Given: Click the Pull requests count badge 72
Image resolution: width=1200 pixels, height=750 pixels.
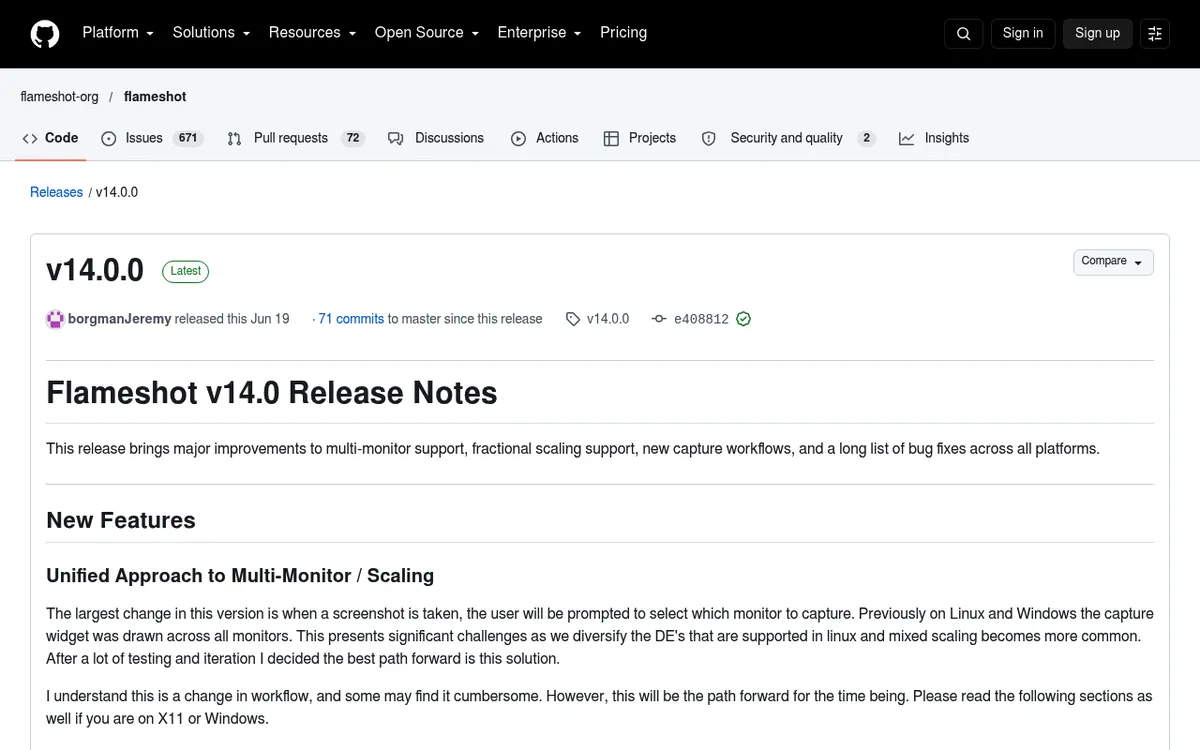Looking at the screenshot, I should [x=353, y=138].
